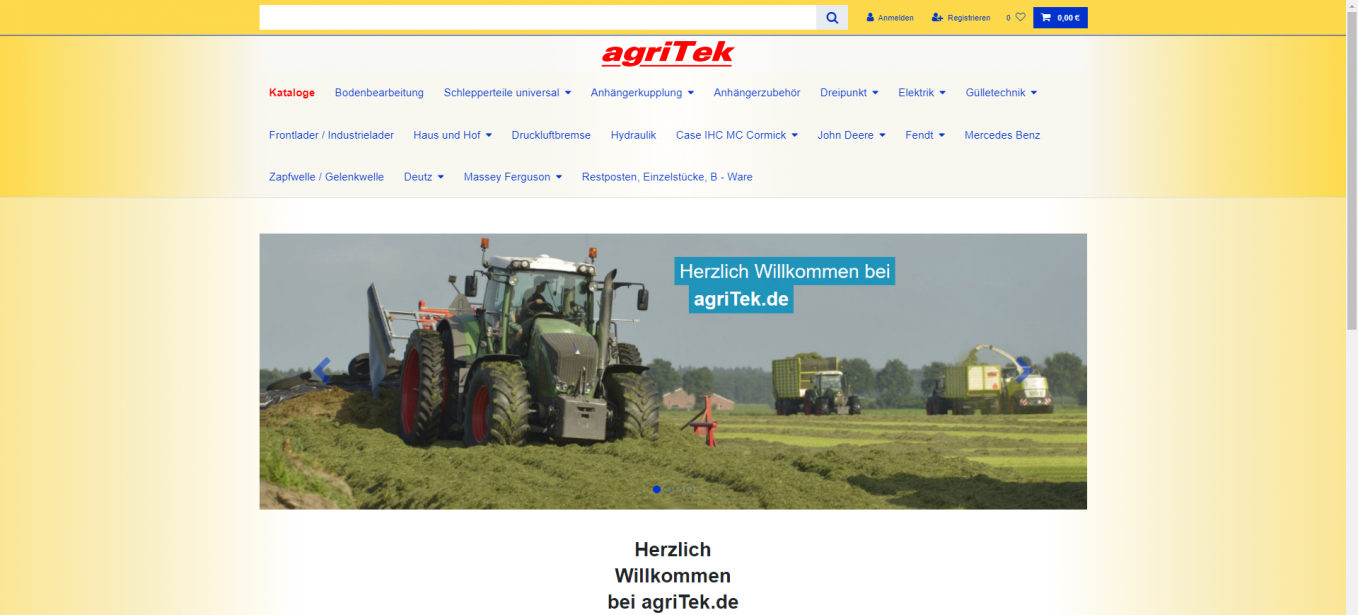Open Restposten, Einzelstücke, B - Ware link
Screen dimensions: 1358x615
(x=667, y=177)
